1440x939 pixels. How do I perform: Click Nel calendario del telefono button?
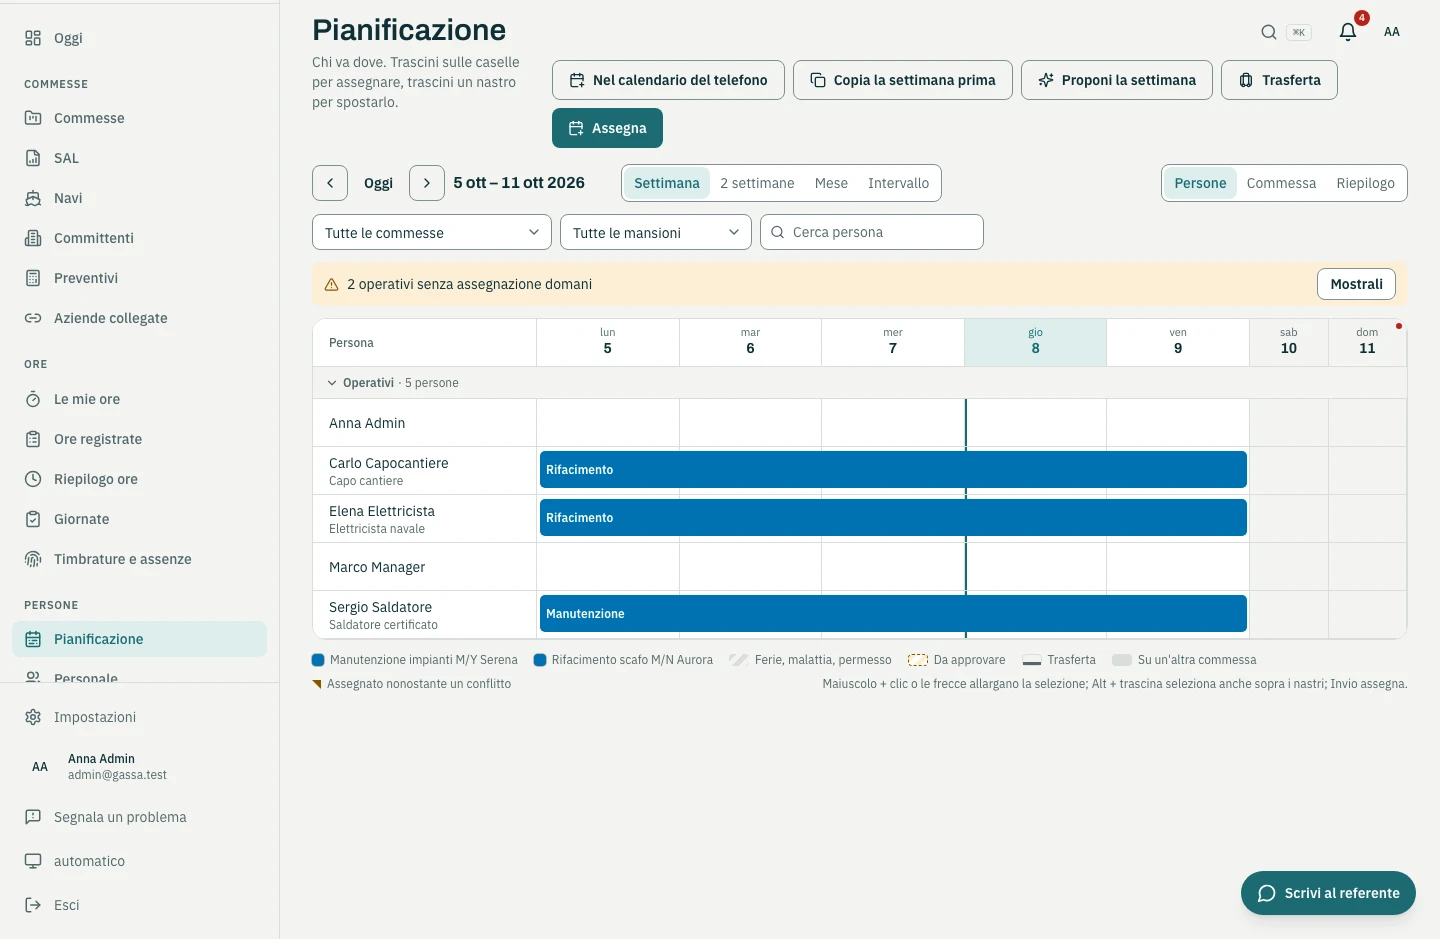click(x=668, y=80)
